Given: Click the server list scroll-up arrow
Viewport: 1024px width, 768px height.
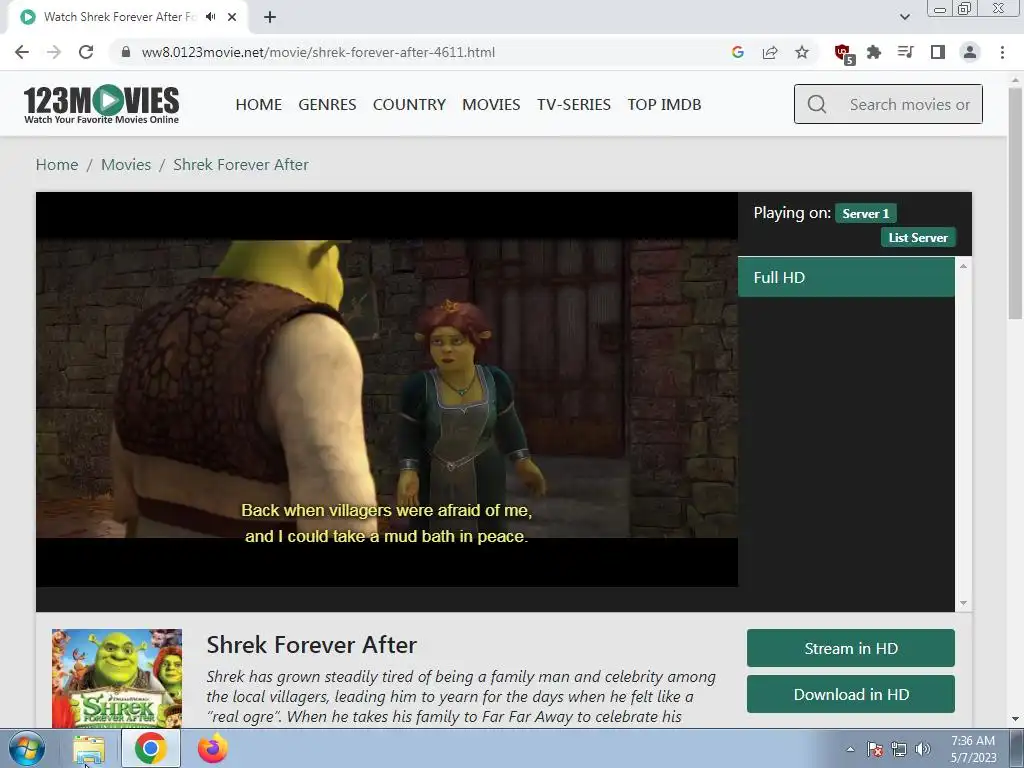Looking at the screenshot, I should (x=963, y=266).
